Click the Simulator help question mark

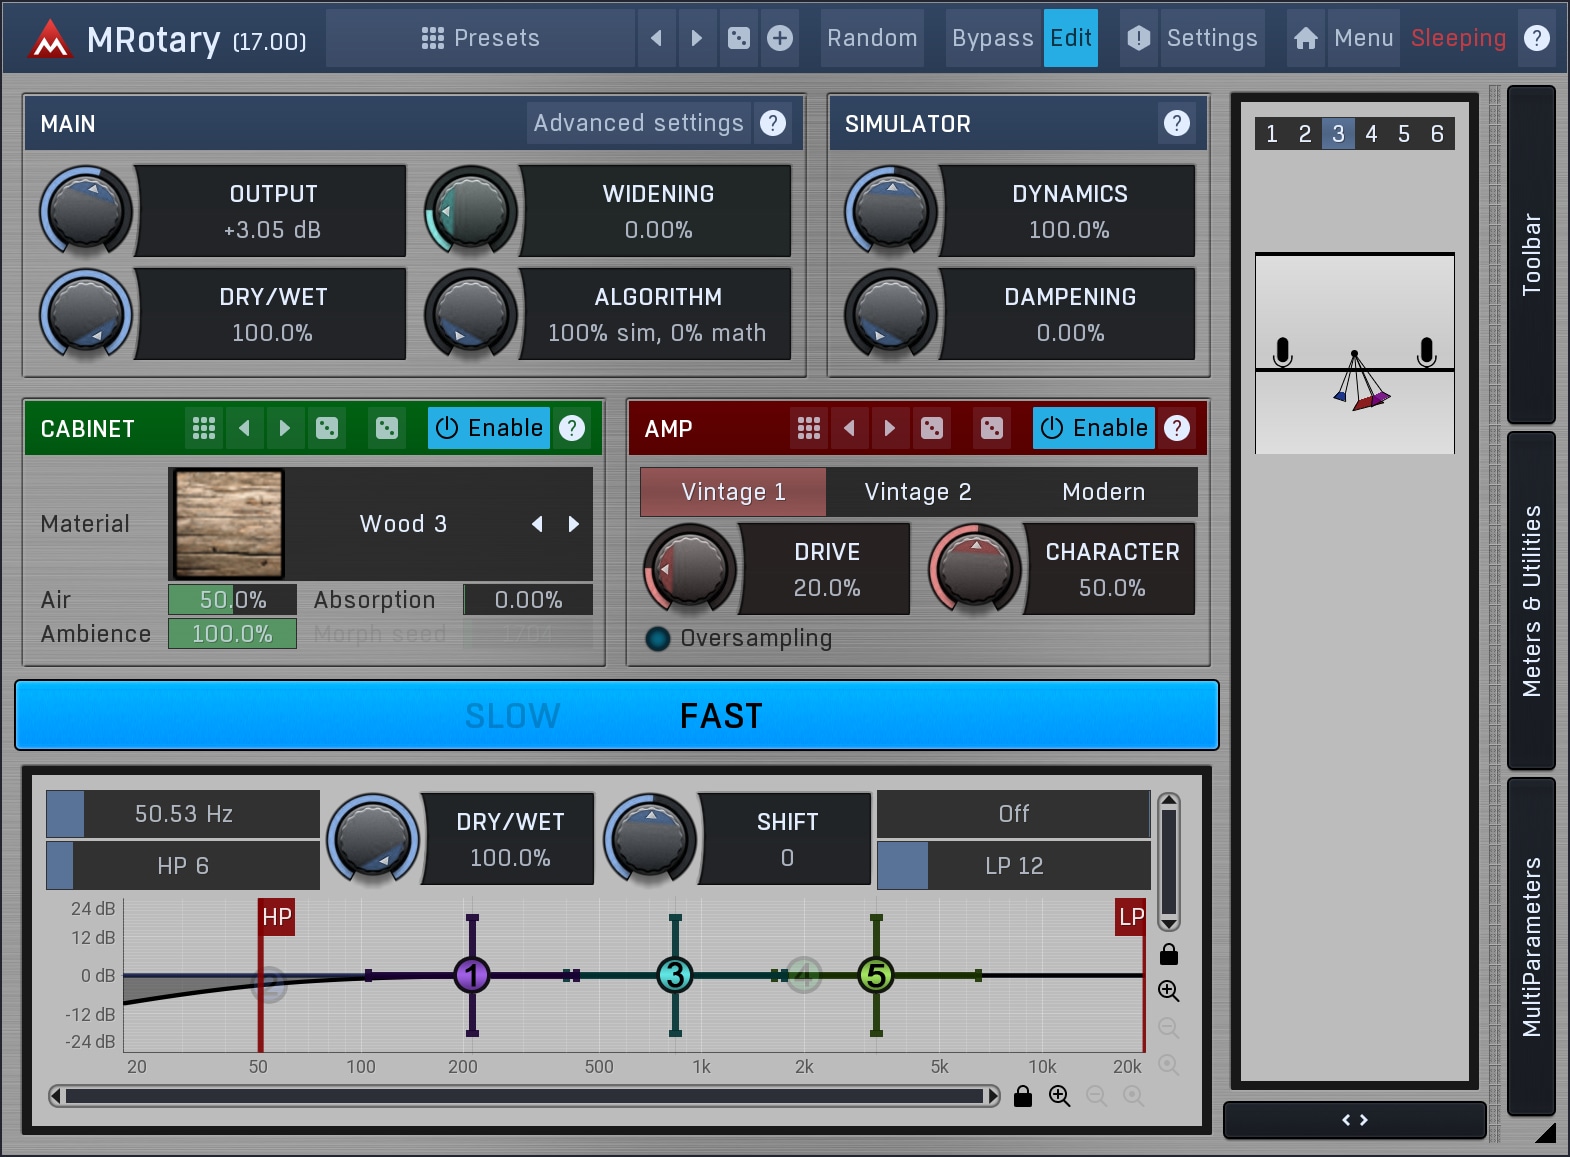tap(1176, 123)
